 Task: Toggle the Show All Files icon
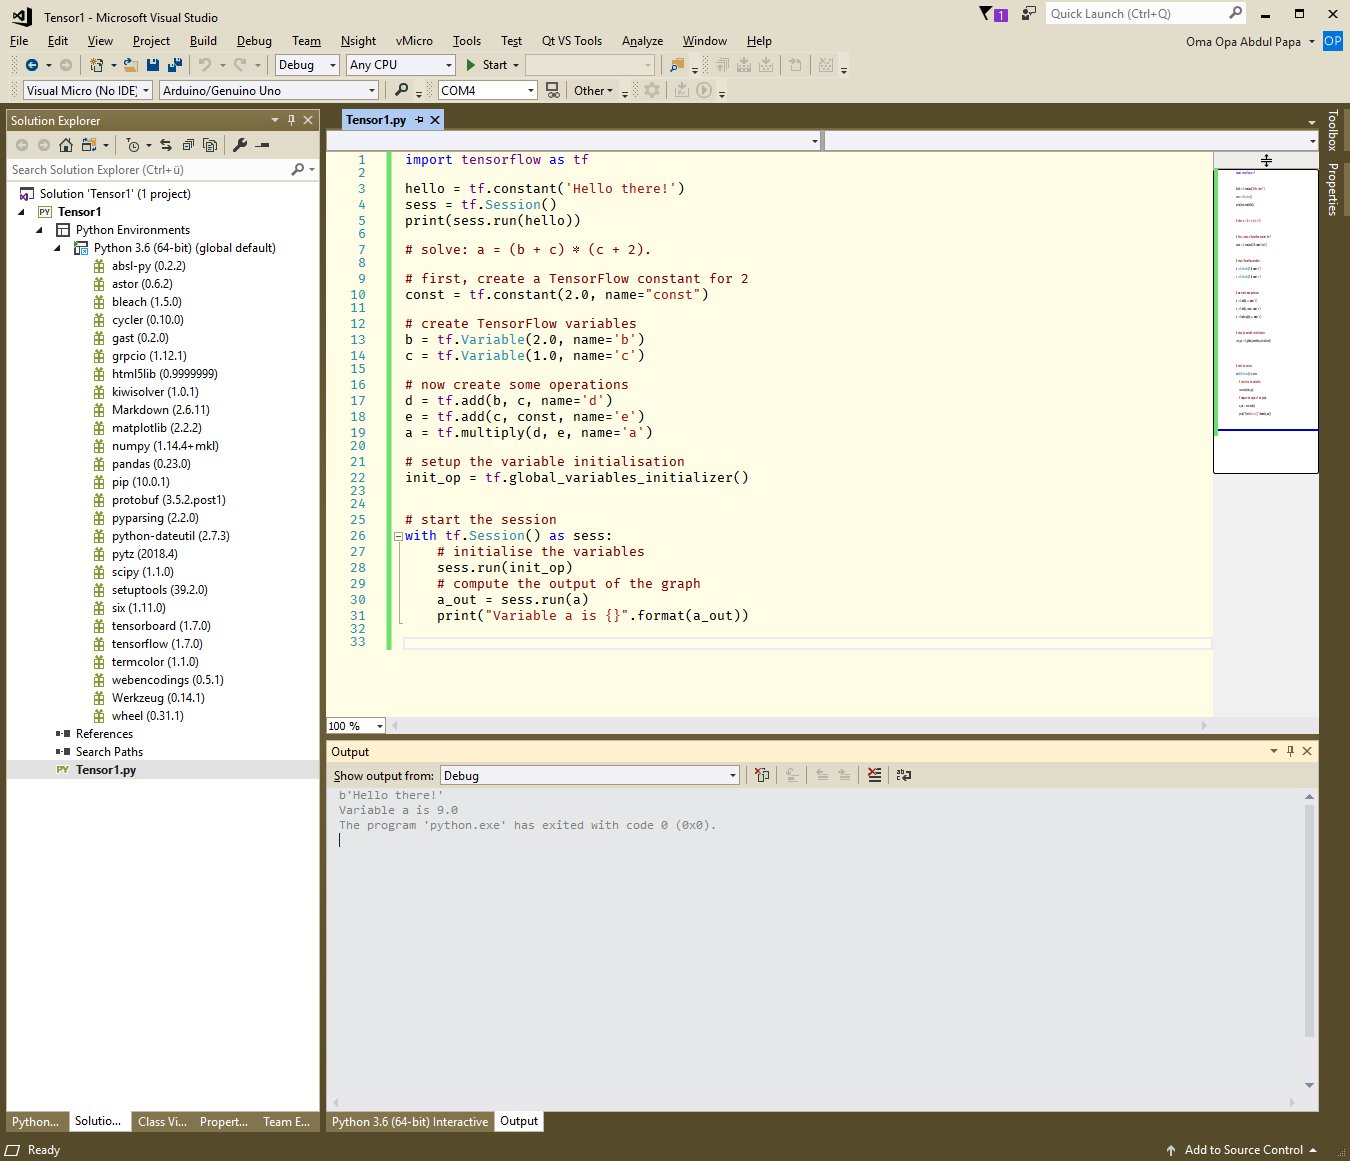(210, 145)
